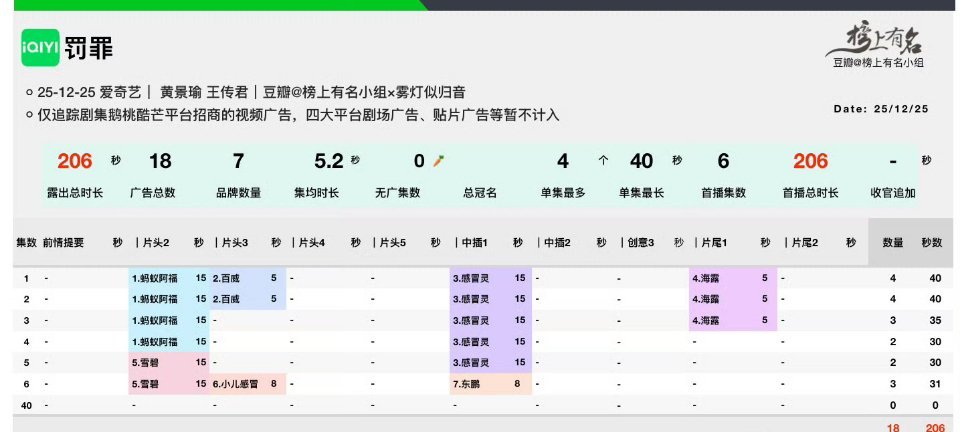The image size is (960, 432).
Task: Click the red 206 above 首播总时长
Action: pyautogui.click(x=811, y=161)
